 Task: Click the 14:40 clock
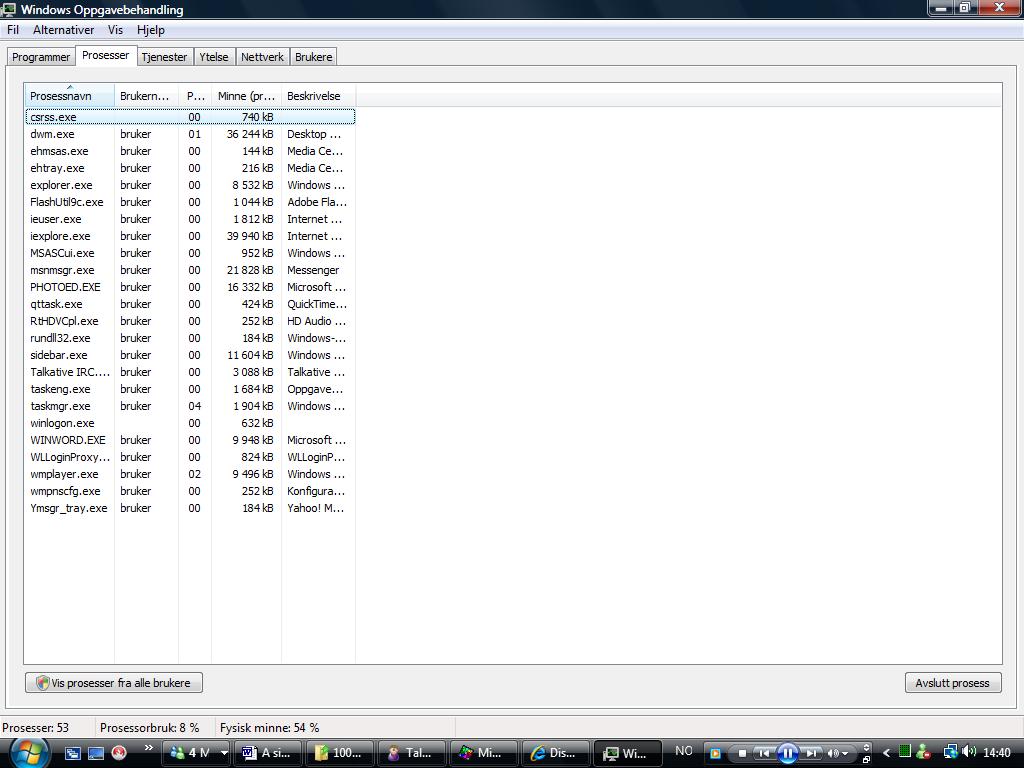997,753
